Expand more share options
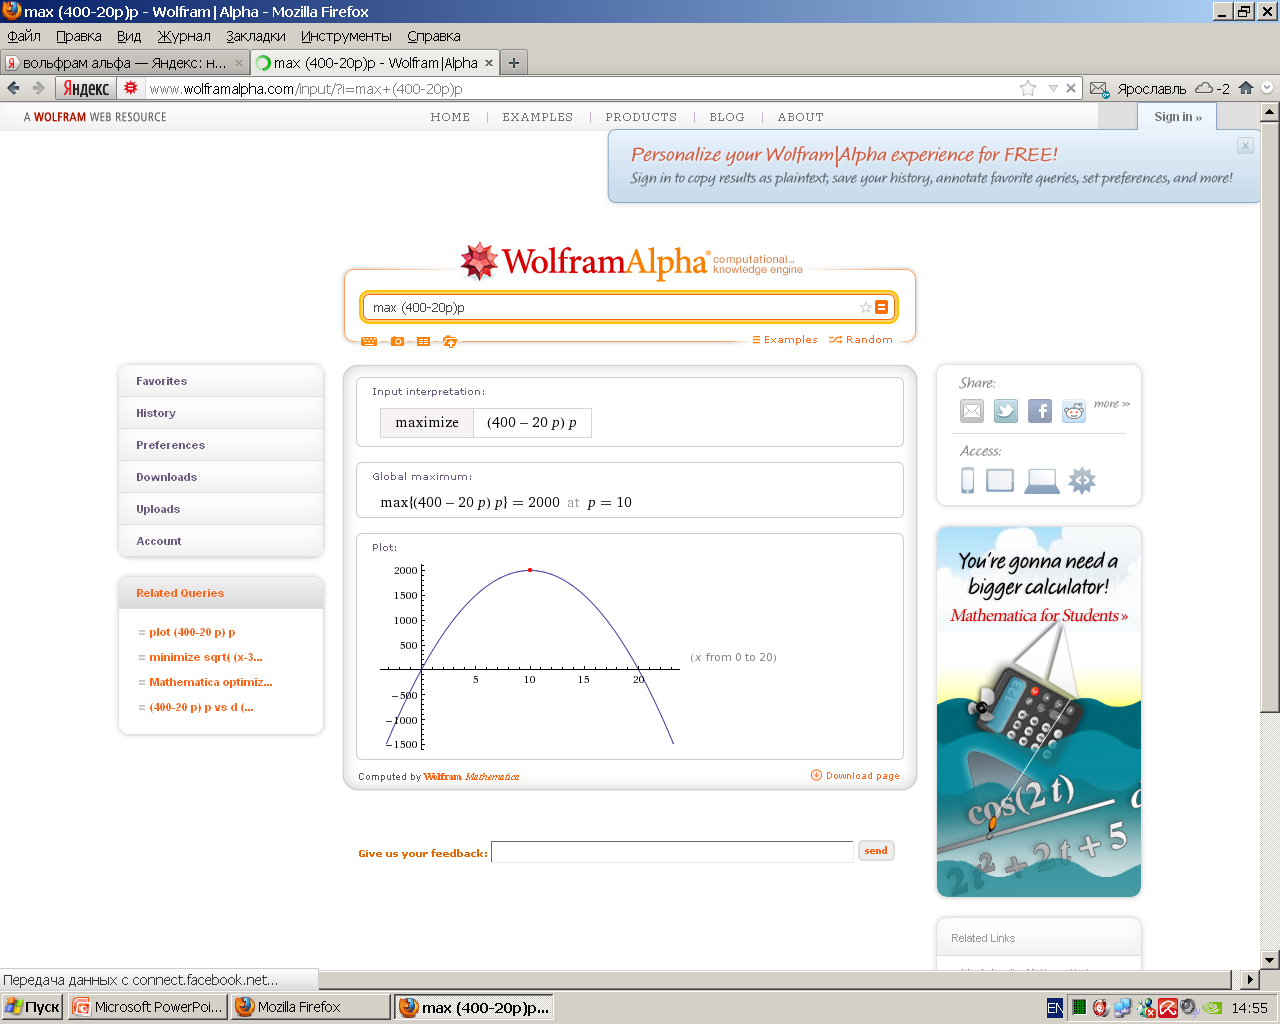The image size is (1280, 1024). click(1112, 404)
